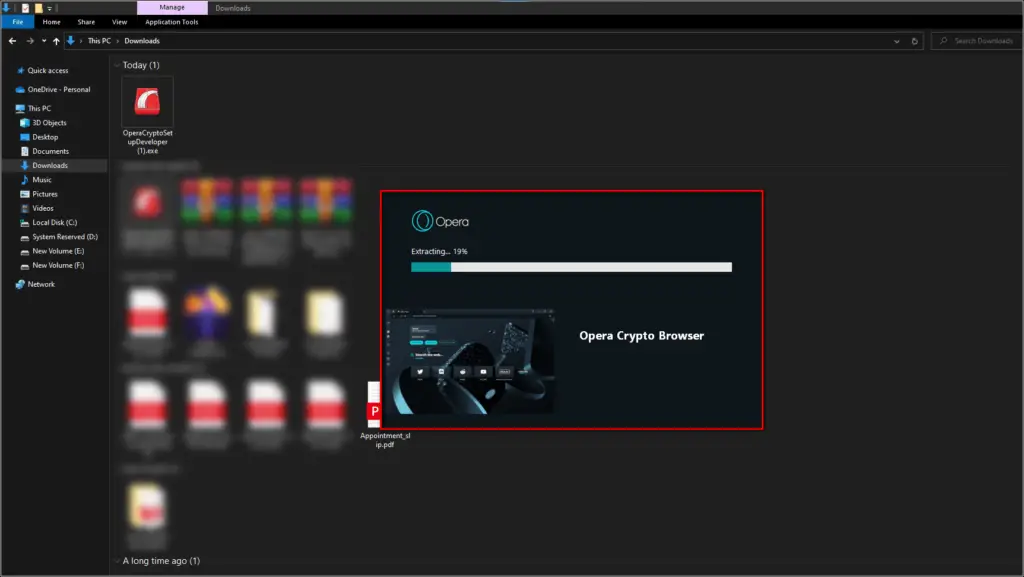This screenshot has width=1024, height=577.
Task: Expand the address bar history dropdown
Action: point(897,40)
